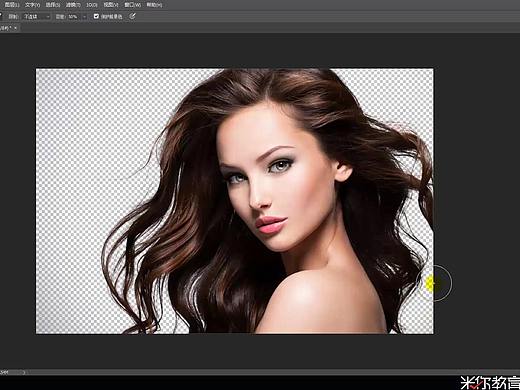
Task: Open the tolerance slider dropdown arrow
Action: pyautogui.click(x=84, y=16)
